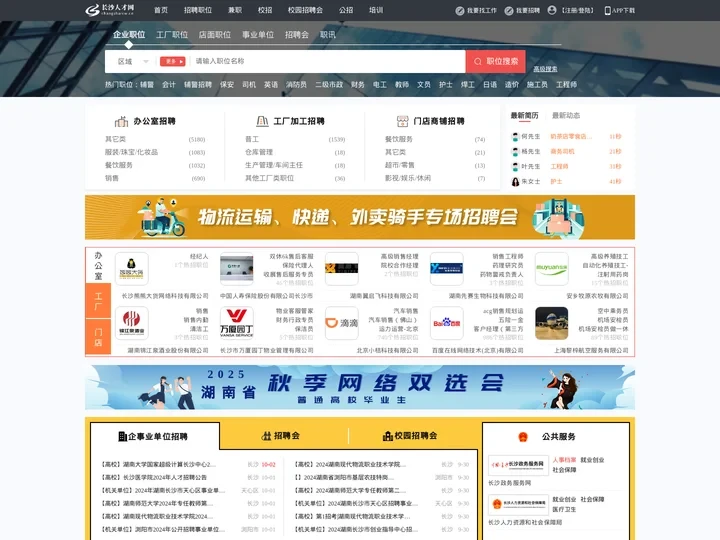The image size is (720, 540).
Task: Click hot keyword 二级市政
Action: (329, 84)
